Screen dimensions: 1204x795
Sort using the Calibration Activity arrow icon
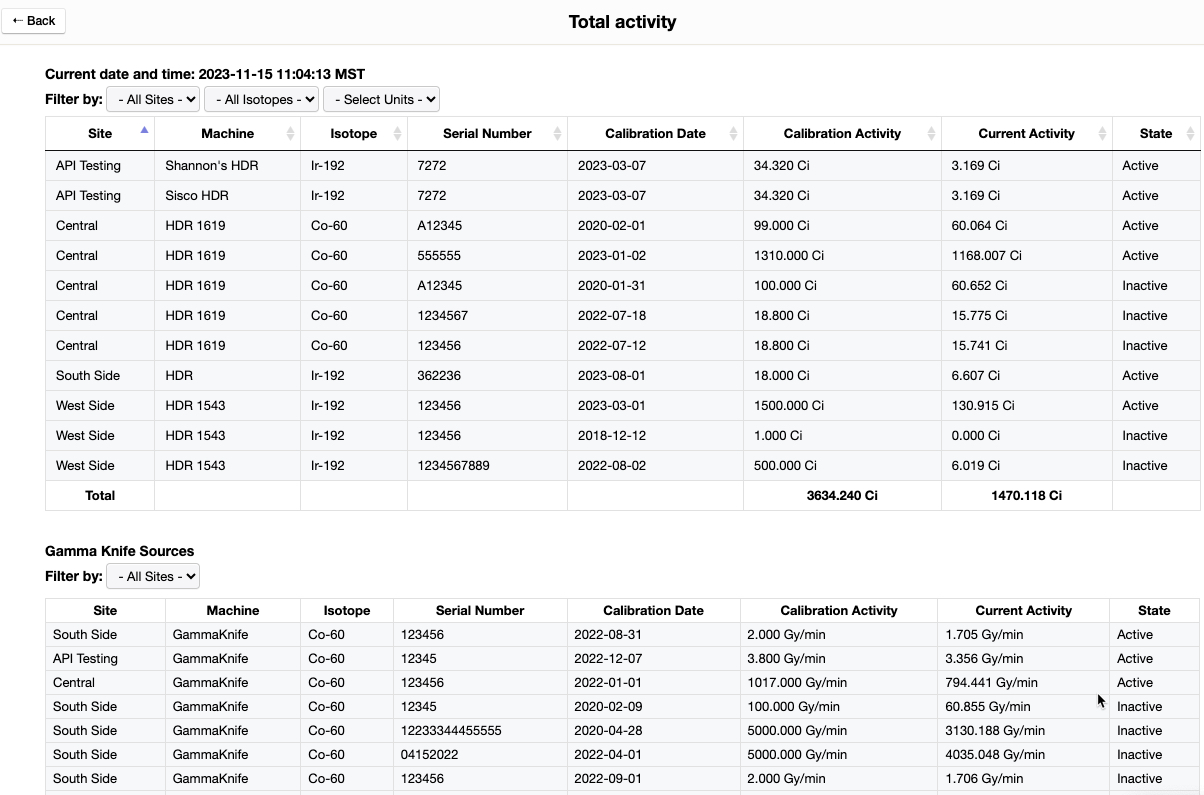point(931,133)
